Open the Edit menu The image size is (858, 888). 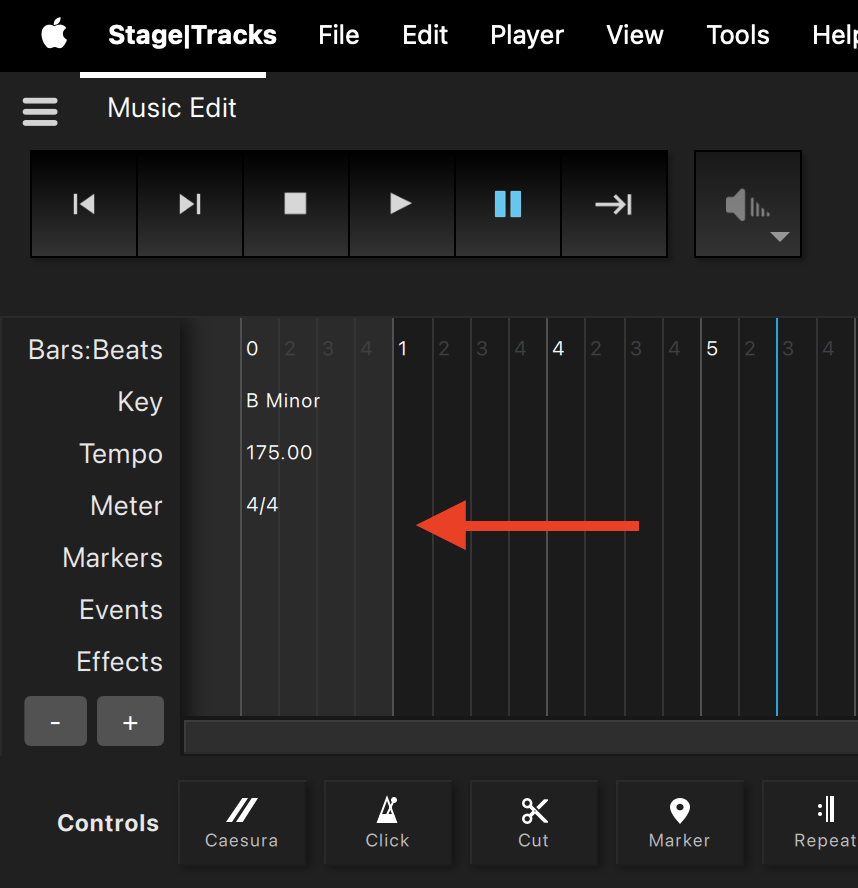[x=425, y=35]
